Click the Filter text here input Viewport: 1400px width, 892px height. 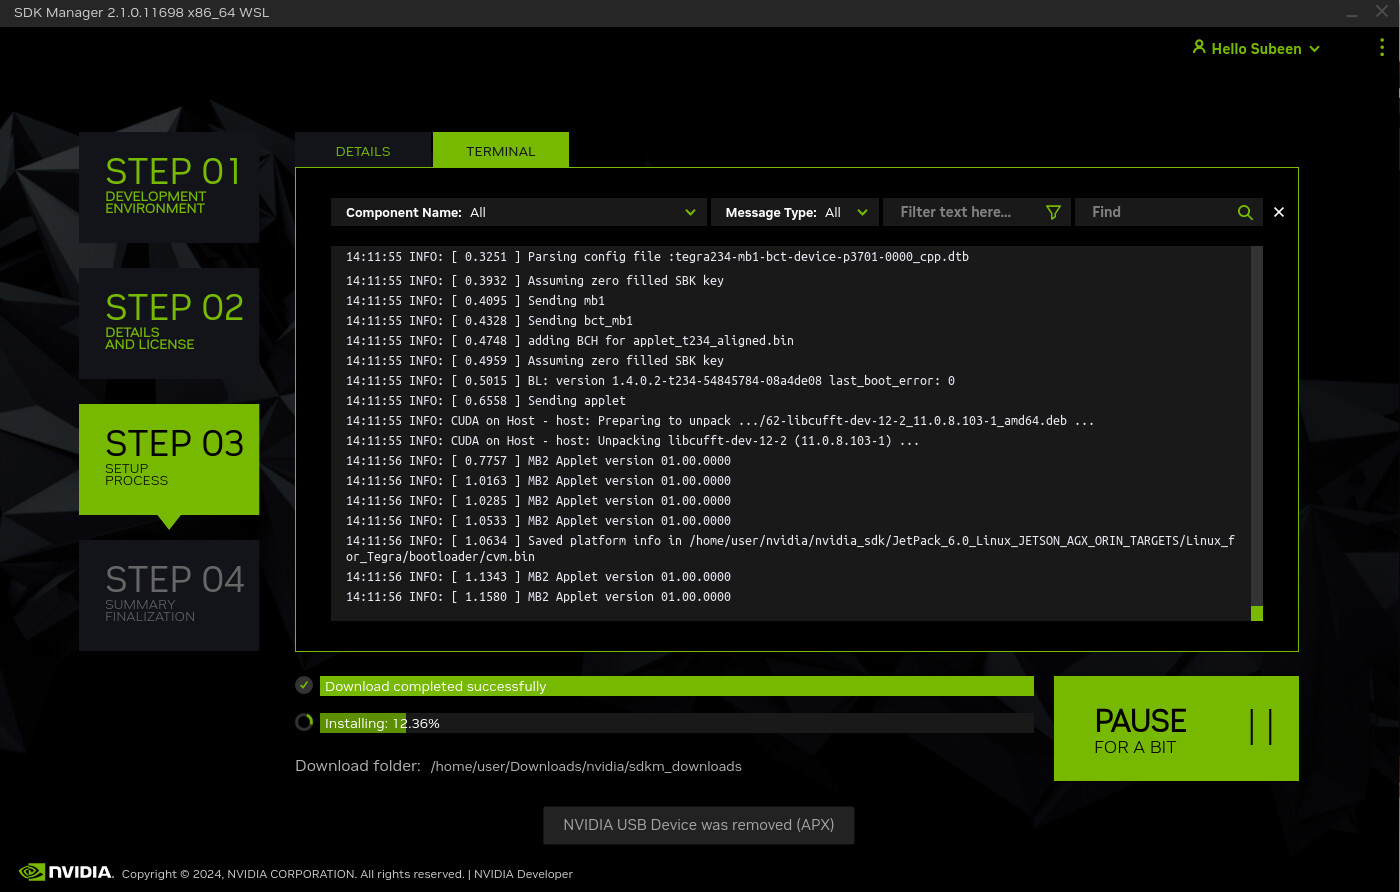[976, 212]
